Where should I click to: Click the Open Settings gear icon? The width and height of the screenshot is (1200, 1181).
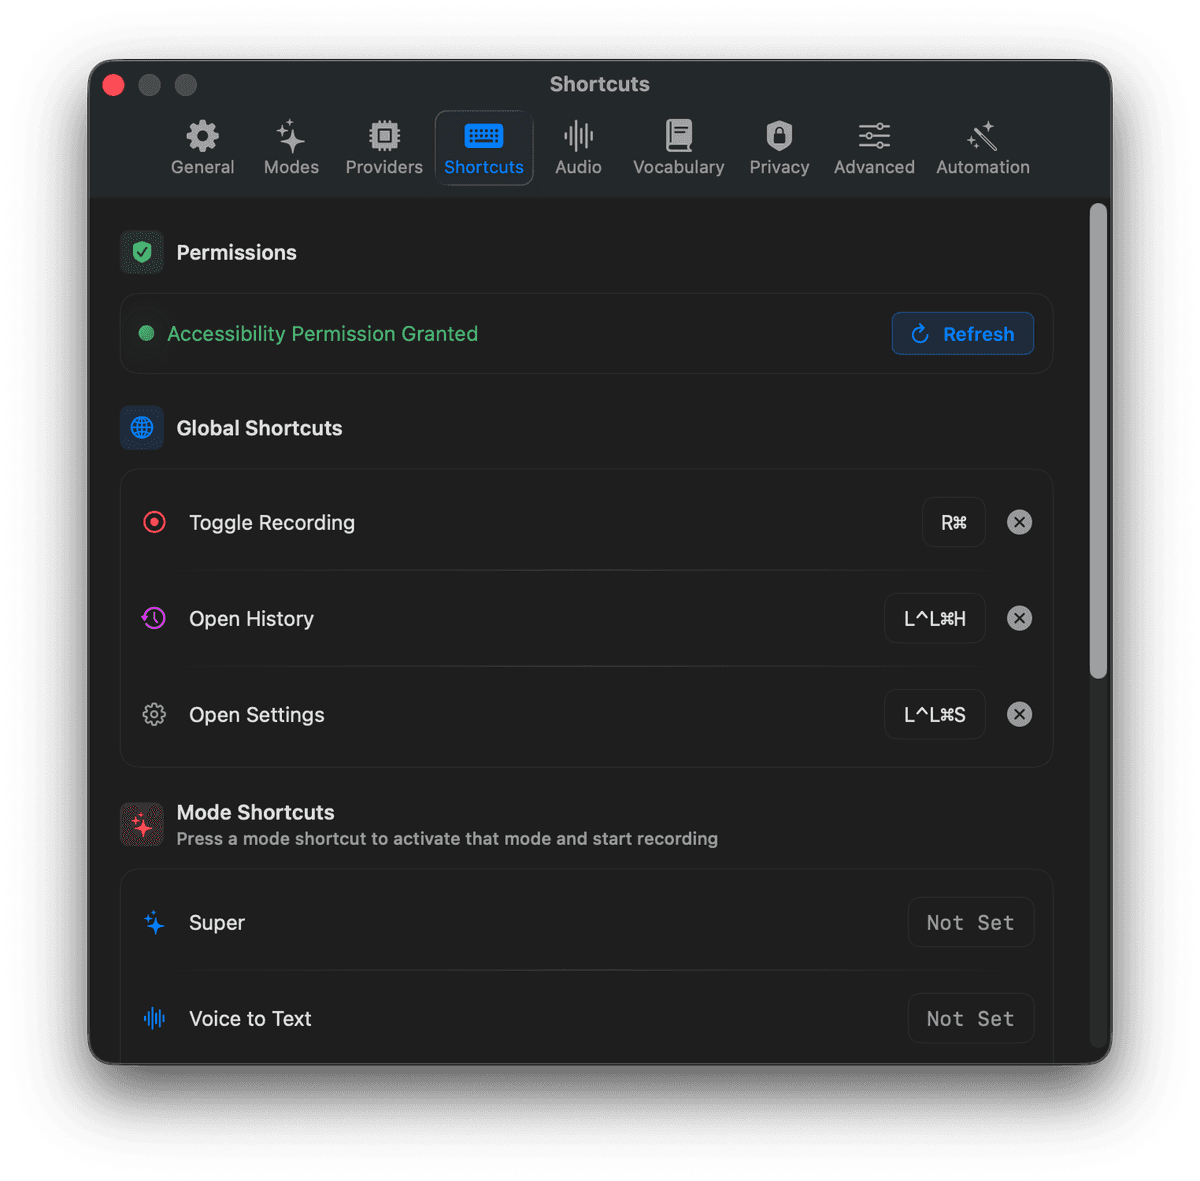153,714
